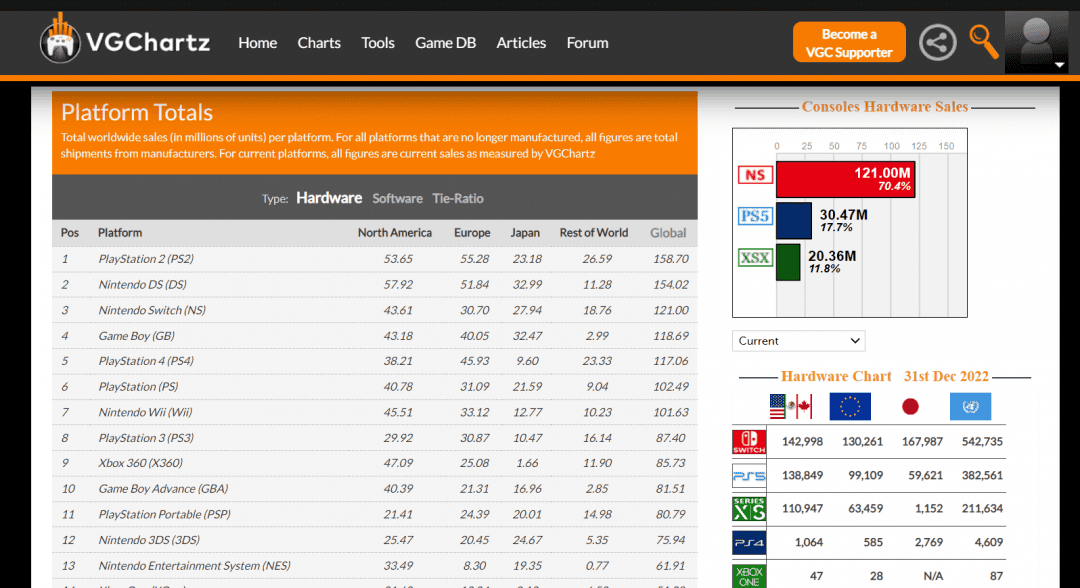Go to the Home menu
Image resolution: width=1080 pixels, height=588 pixels.
coord(258,43)
